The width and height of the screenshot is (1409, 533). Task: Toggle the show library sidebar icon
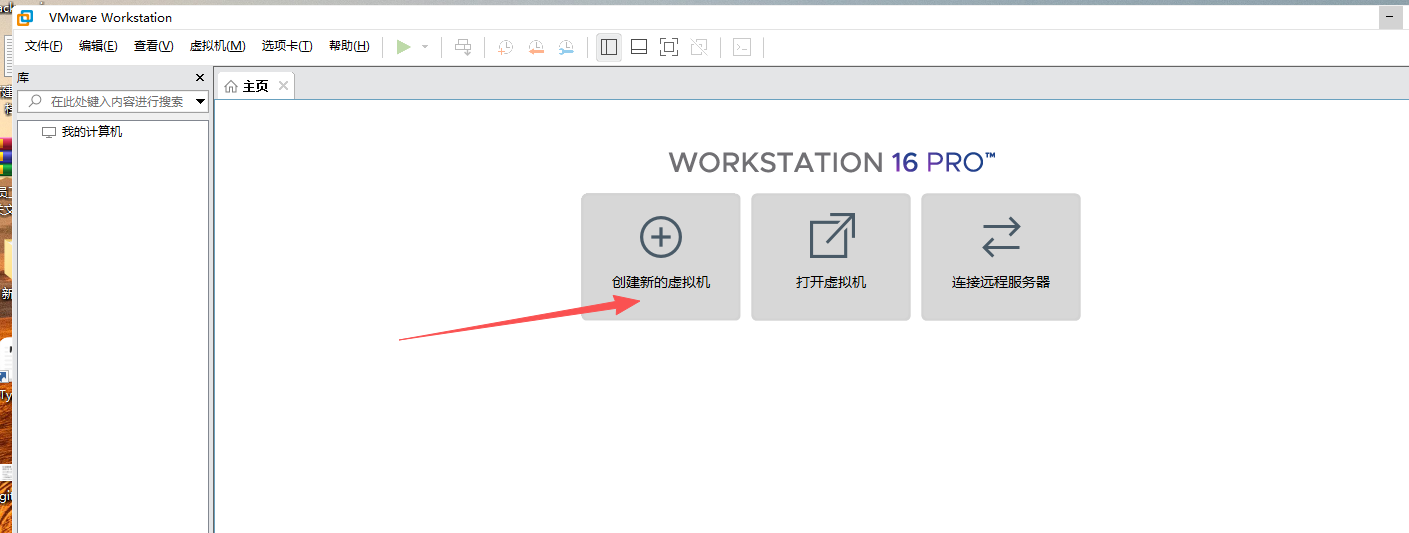pyautogui.click(x=609, y=47)
